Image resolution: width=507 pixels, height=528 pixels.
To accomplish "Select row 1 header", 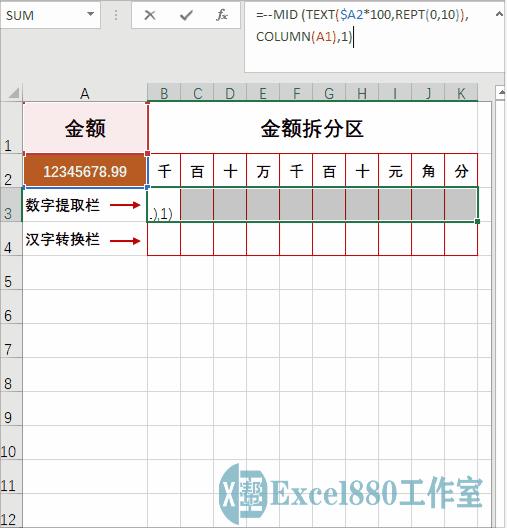I will pyautogui.click(x=11, y=128).
